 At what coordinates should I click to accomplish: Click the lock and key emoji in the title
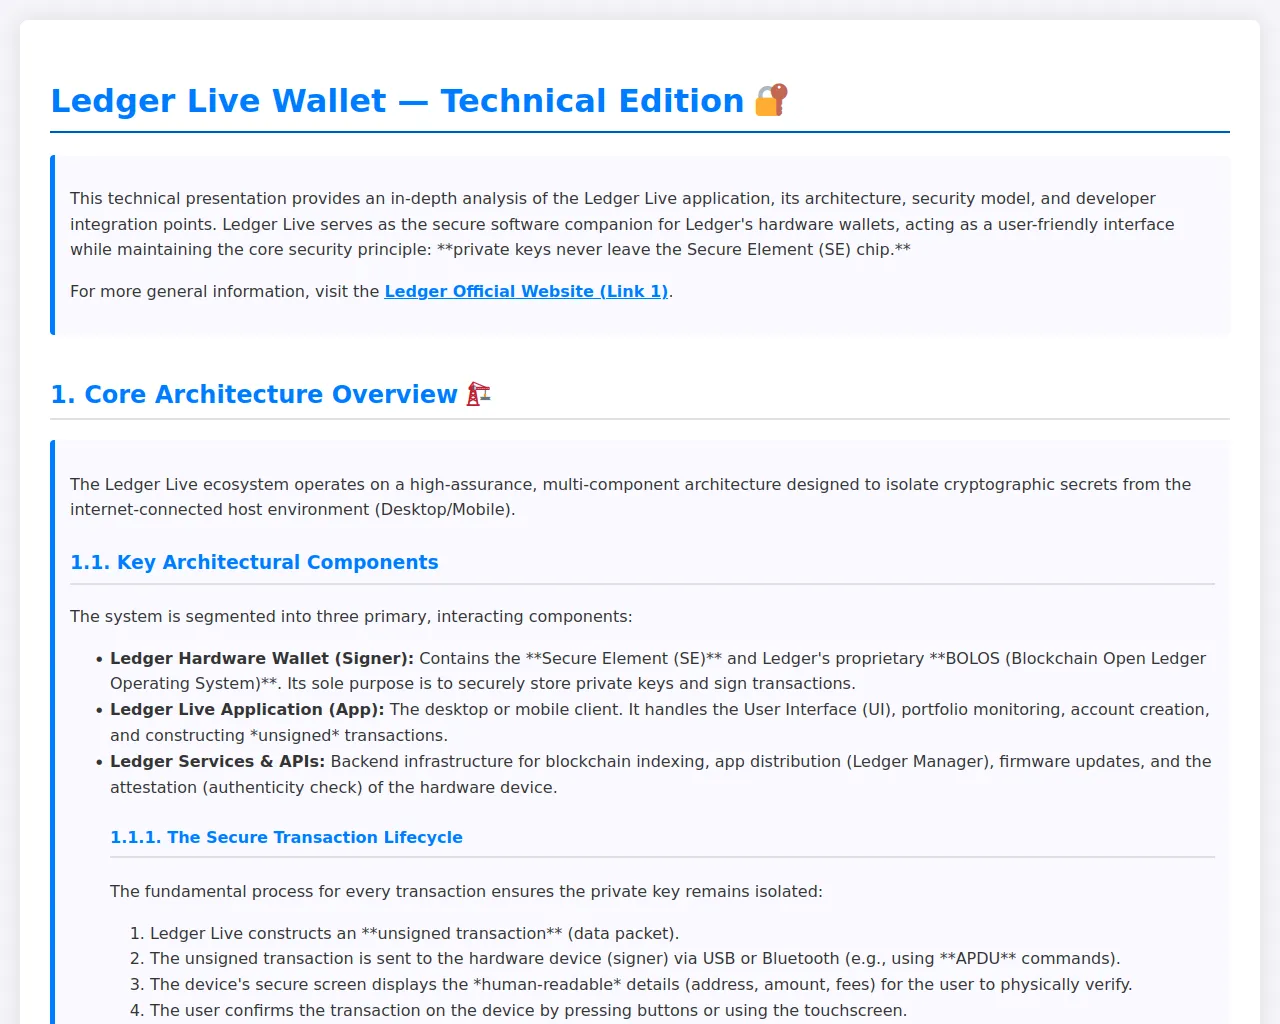[771, 100]
